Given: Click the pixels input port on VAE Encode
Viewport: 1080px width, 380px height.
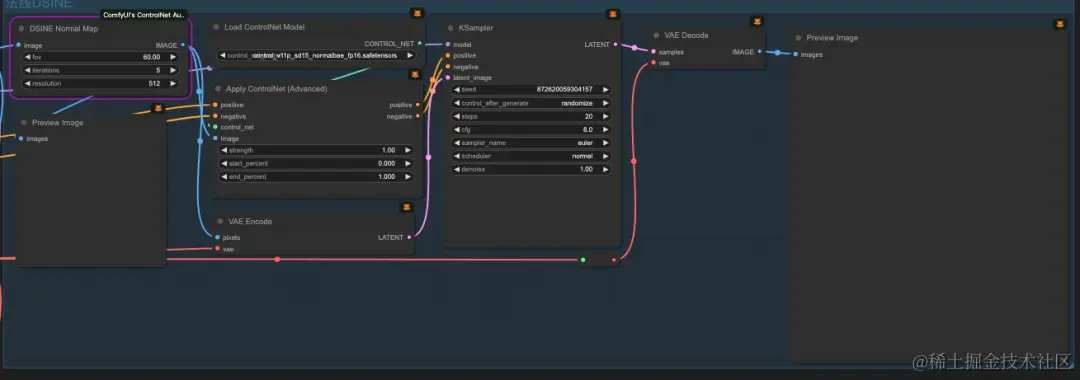Looking at the screenshot, I should point(217,237).
